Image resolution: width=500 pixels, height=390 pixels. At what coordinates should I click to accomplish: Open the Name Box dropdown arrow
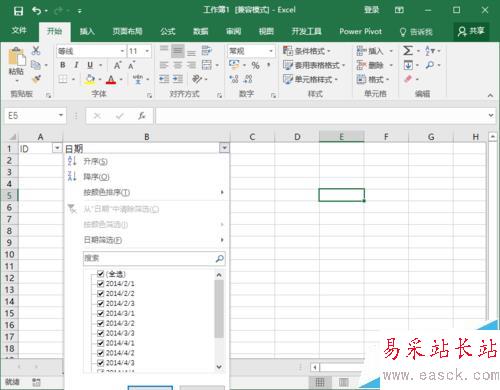click(61, 115)
